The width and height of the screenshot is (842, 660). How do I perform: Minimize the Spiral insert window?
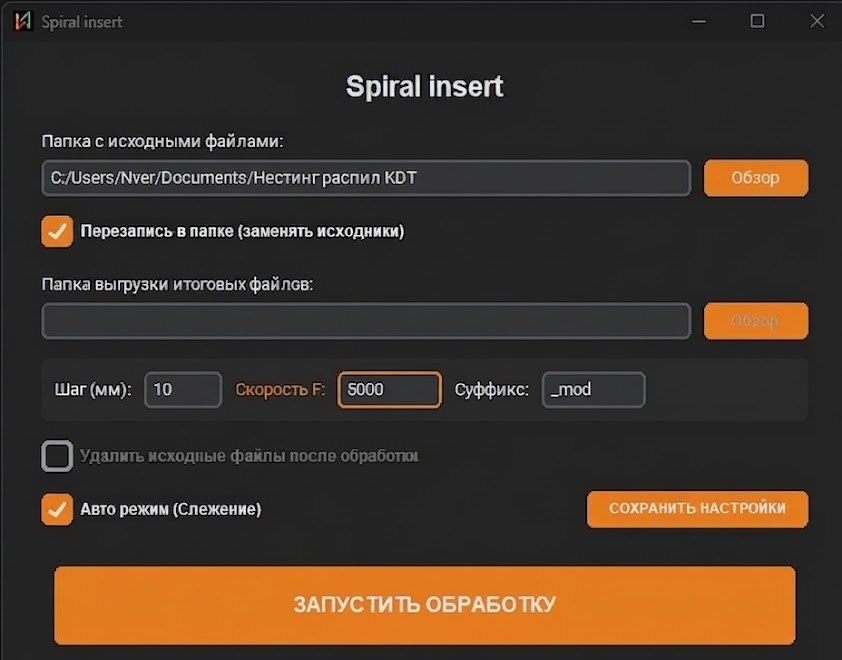(699, 21)
